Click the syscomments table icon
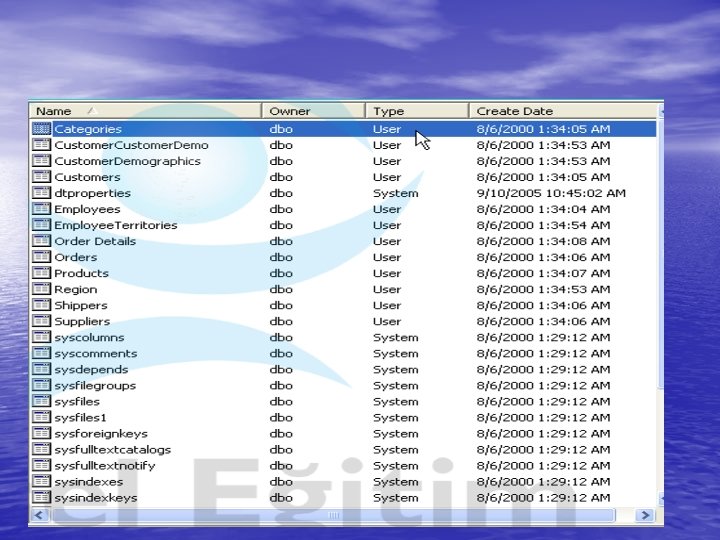 pos(41,354)
